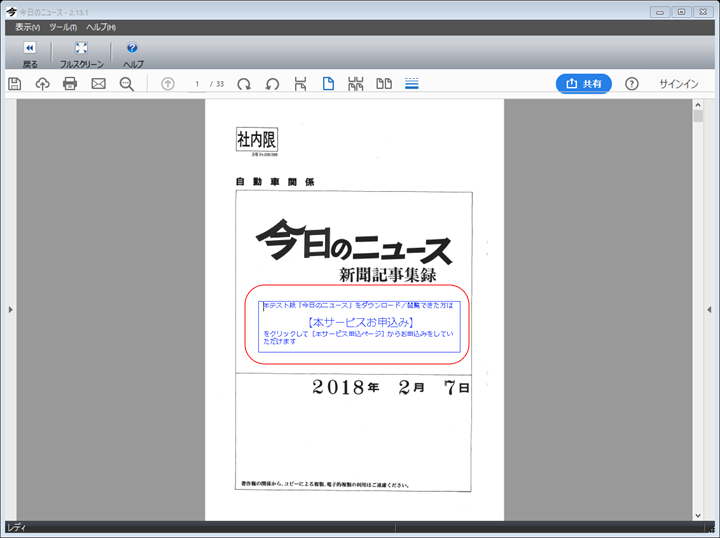The image size is (720, 538).
Task: Click the save (floppy disk) icon
Action: [14, 84]
